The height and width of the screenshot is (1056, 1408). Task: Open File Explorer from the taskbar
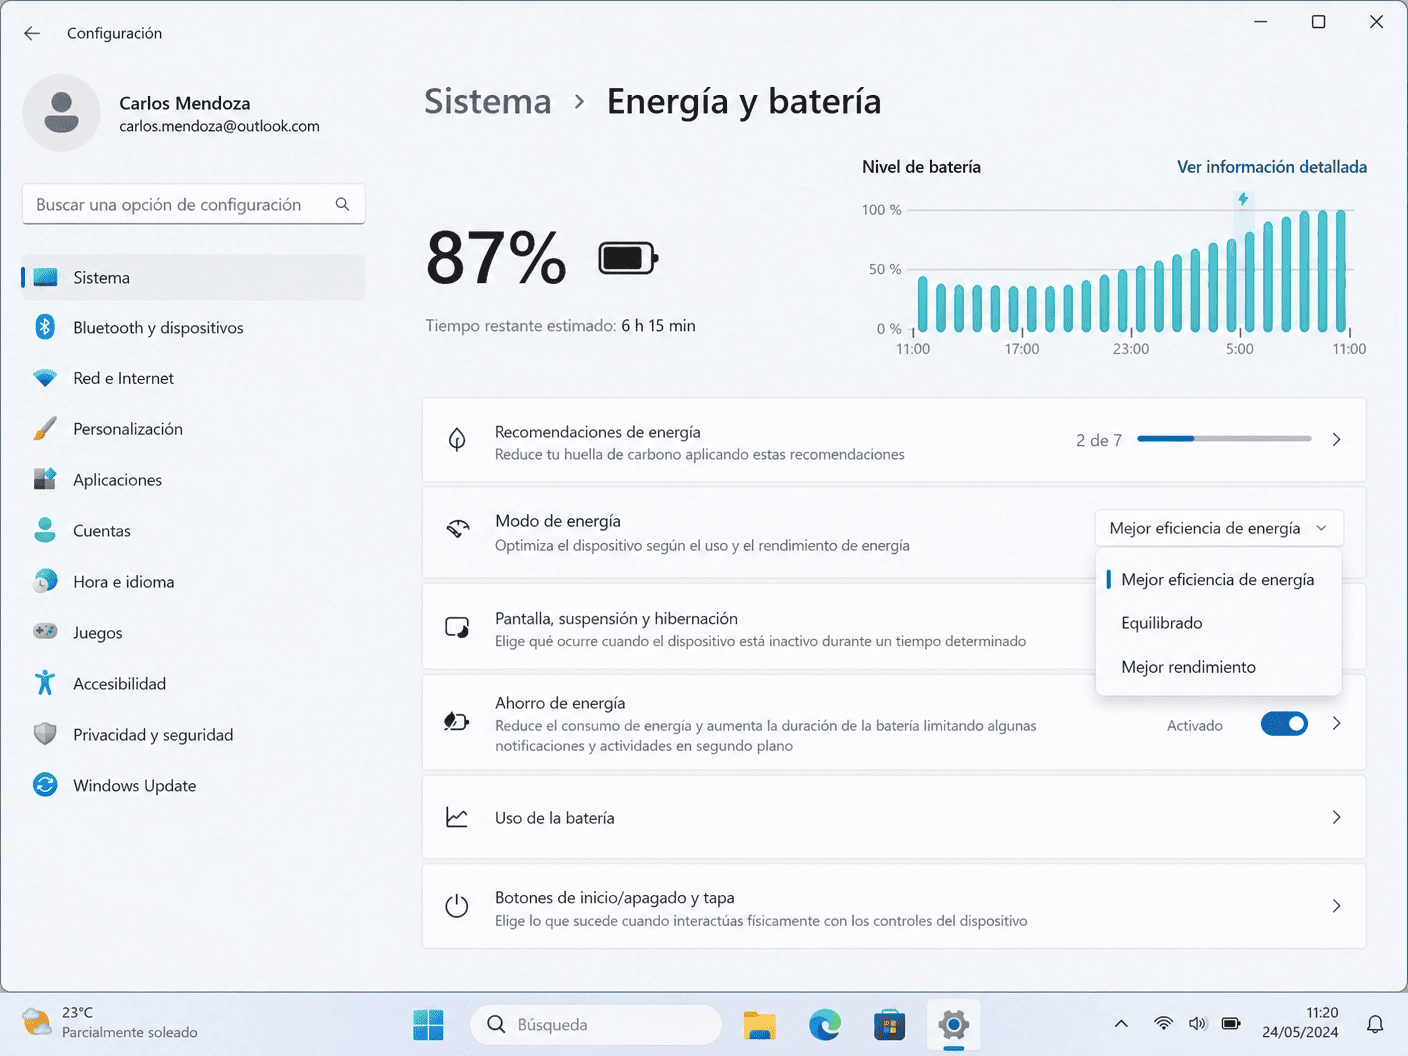tap(760, 1025)
